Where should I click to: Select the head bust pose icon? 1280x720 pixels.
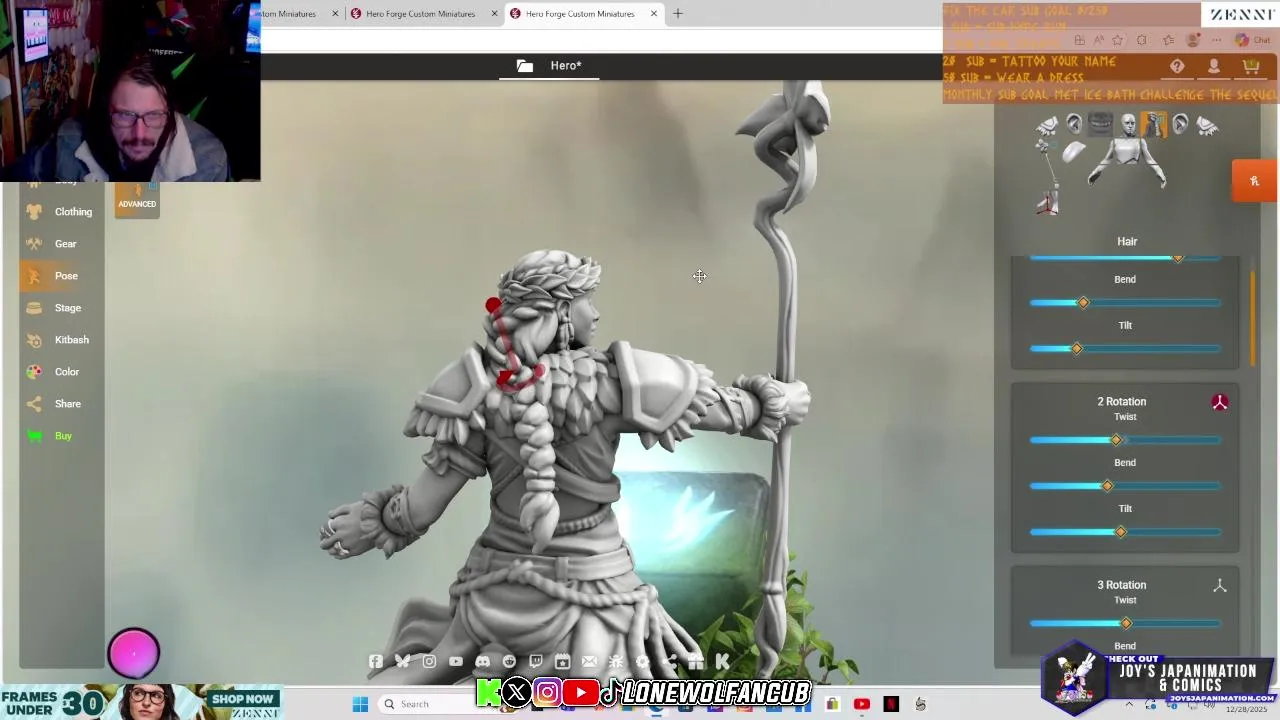tap(1128, 124)
